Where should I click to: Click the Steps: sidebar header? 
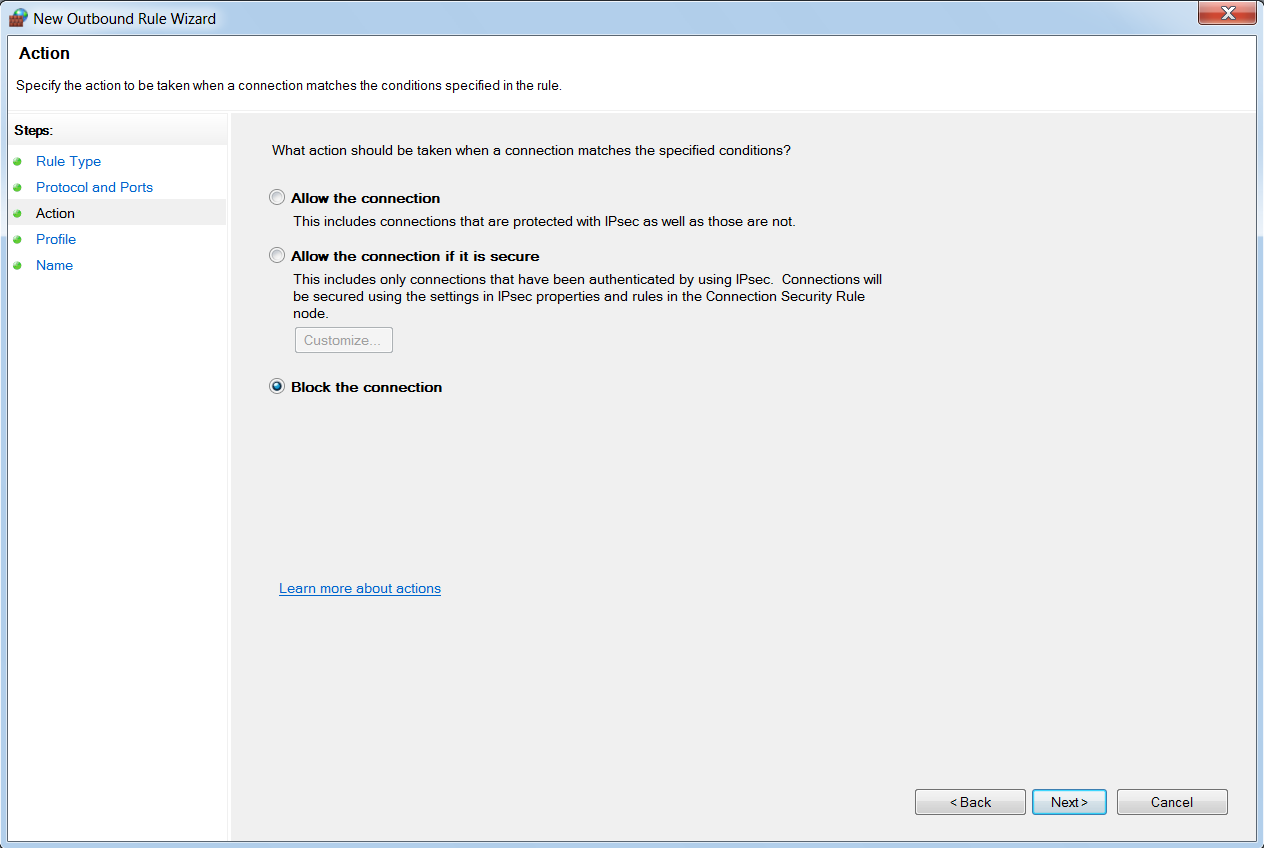(33, 130)
